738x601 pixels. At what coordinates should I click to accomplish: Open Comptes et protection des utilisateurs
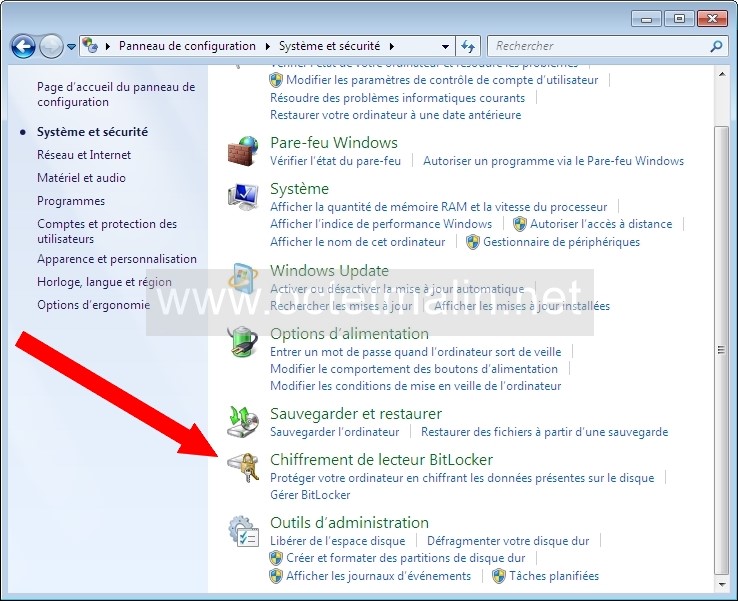[107, 231]
